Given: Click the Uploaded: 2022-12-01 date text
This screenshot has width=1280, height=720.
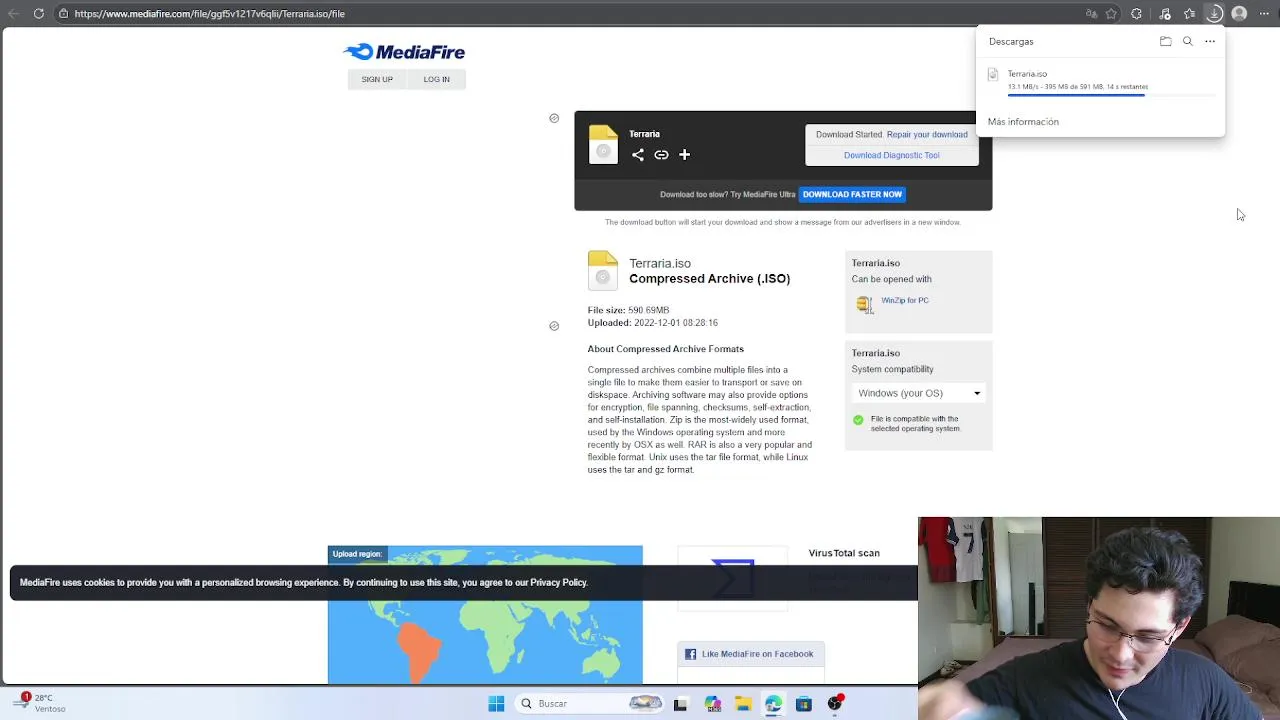Looking at the screenshot, I should click(652, 323).
